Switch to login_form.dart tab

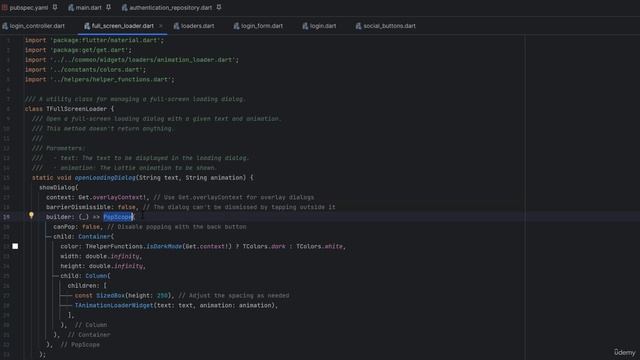[262, 26]
